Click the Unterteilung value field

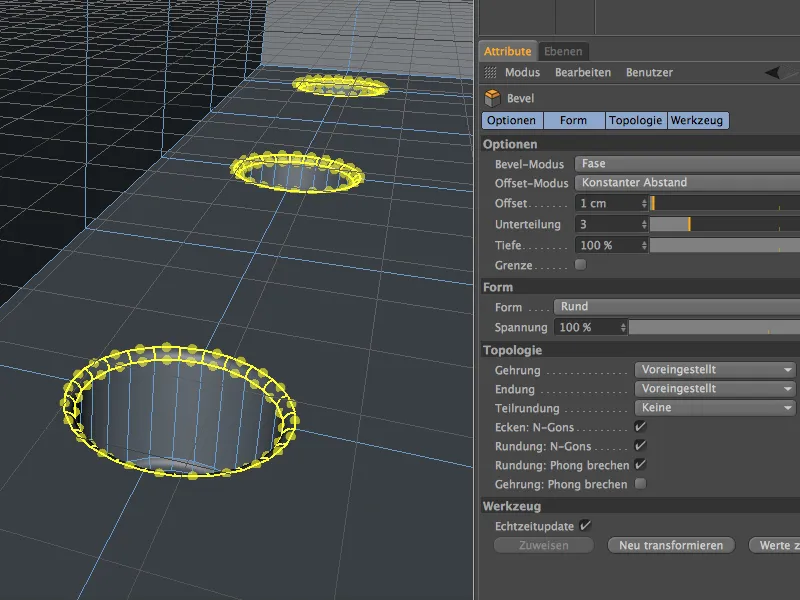[607, 224]
